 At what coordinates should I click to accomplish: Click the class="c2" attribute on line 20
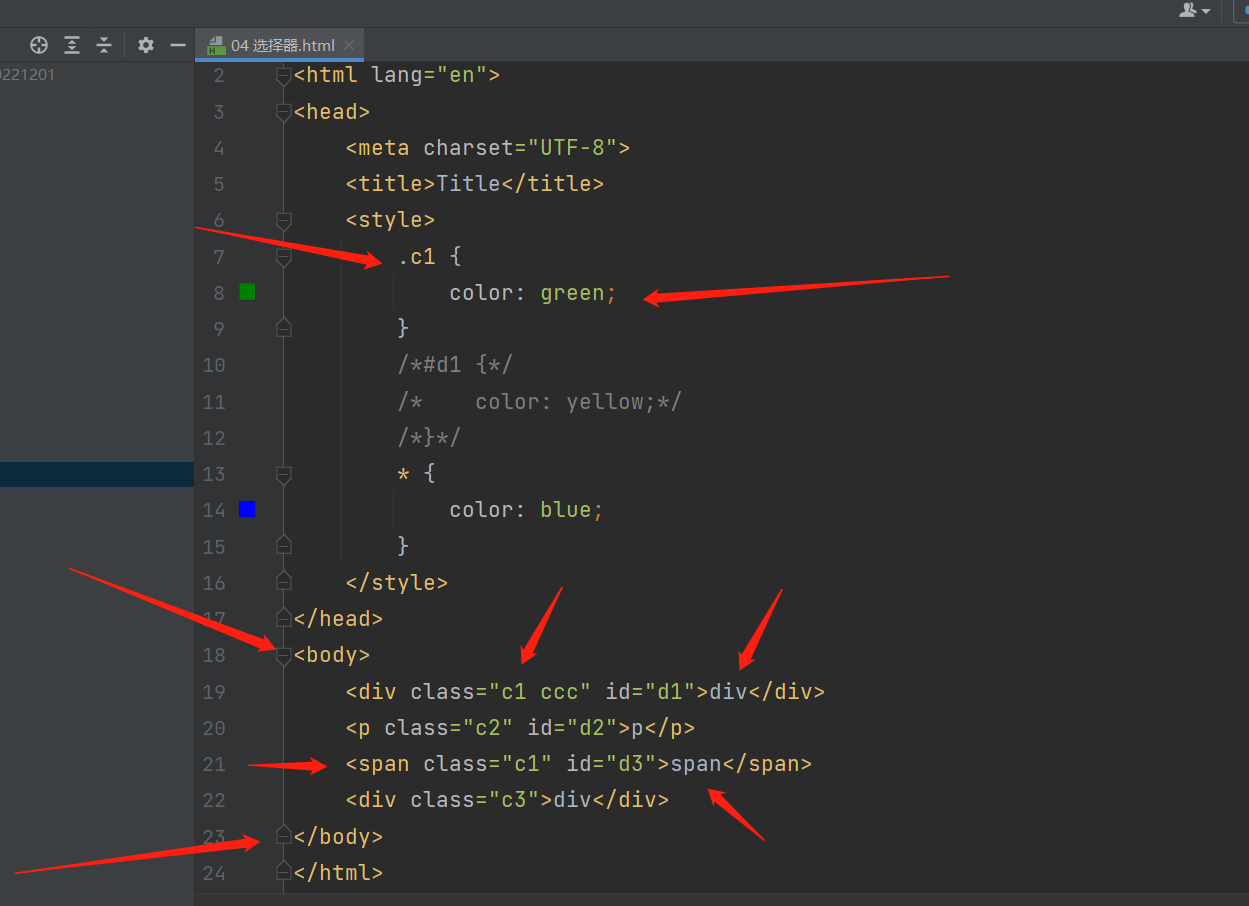450,727
